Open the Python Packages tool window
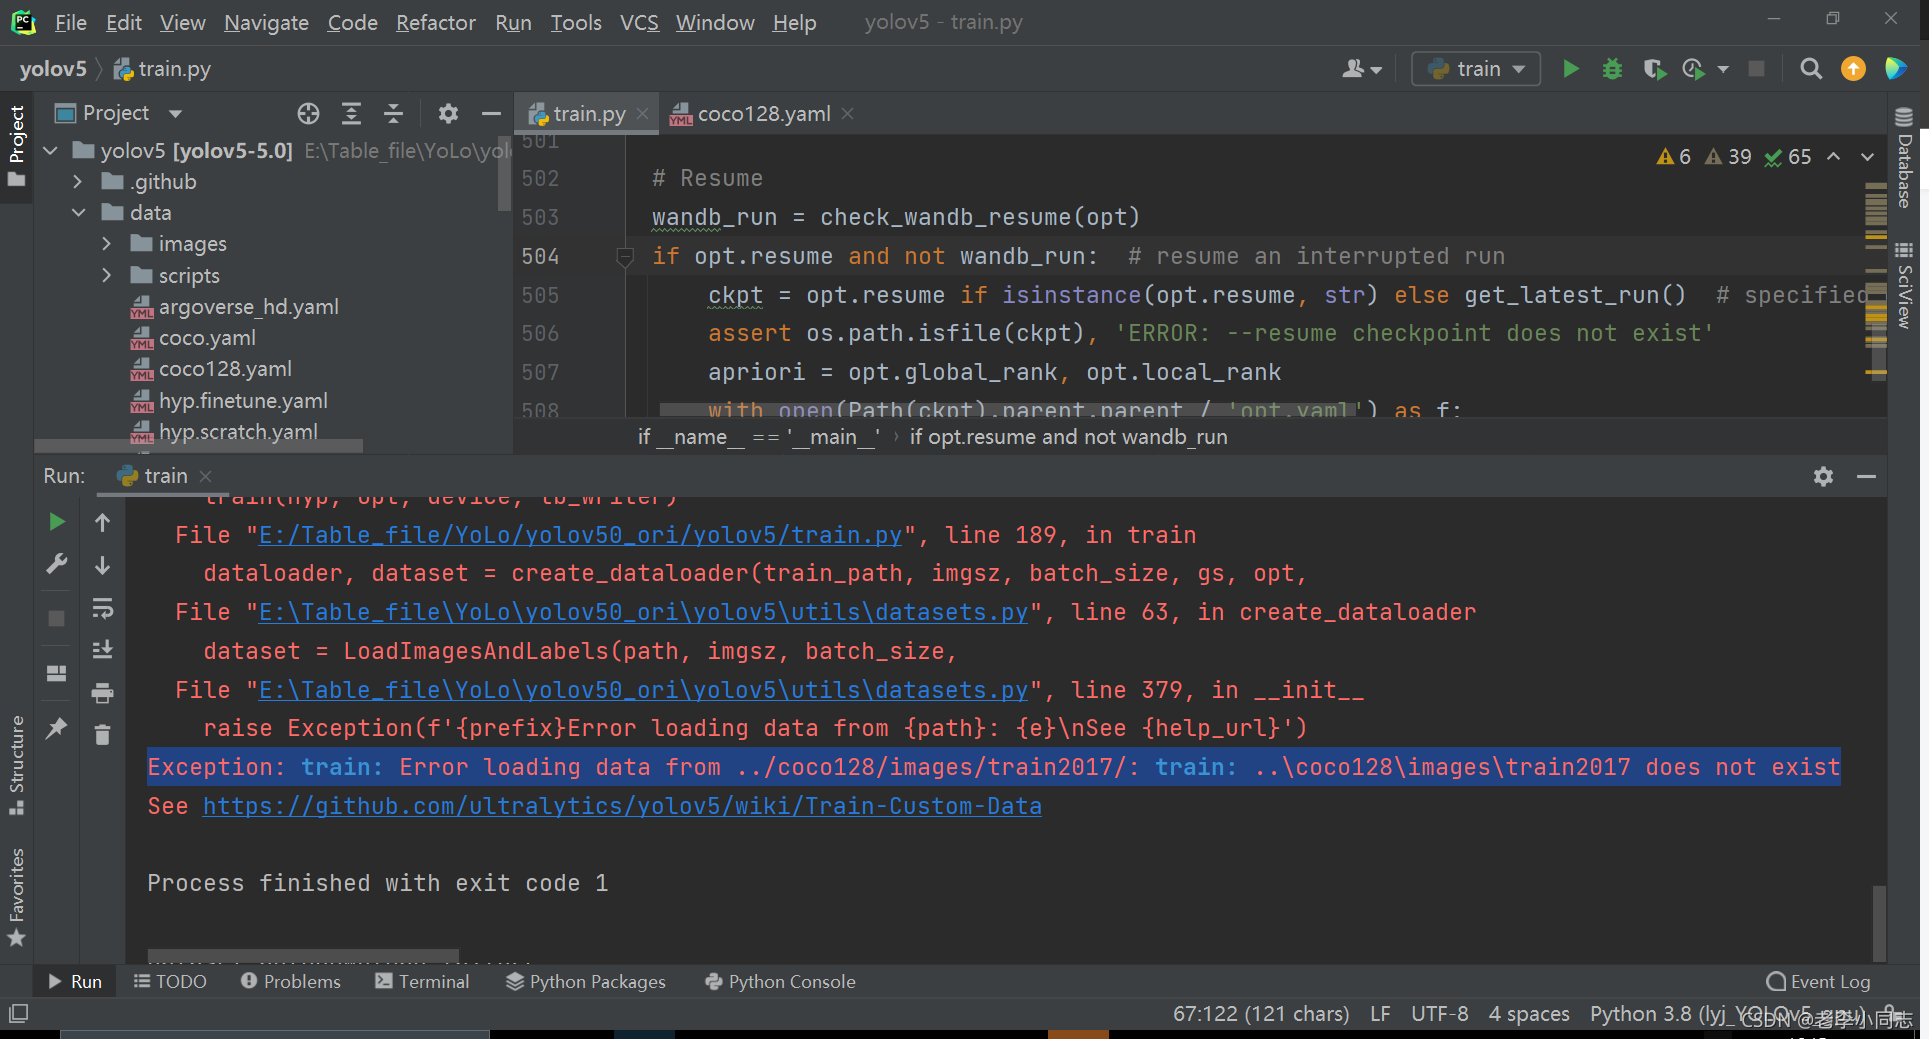1929x1039 pixels. click(586, 982)
